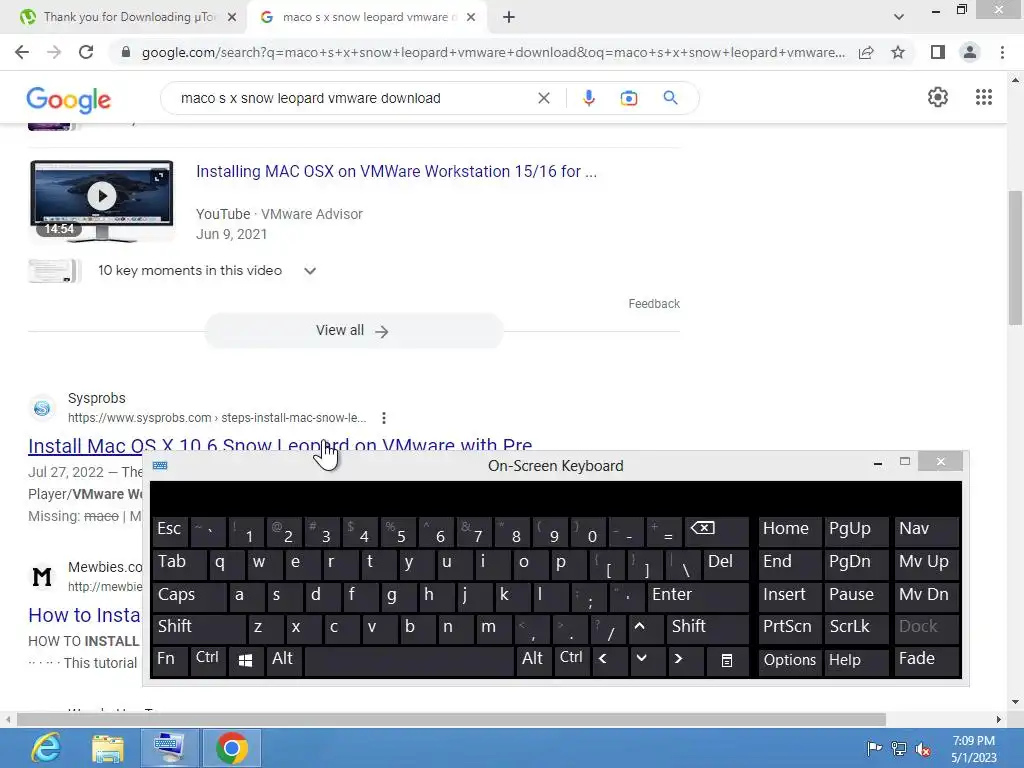Toggle right Alt key on On-Screen Keyboard
Screen dimensions: 1024x768
pyautogui.click(x=533, y=661)
